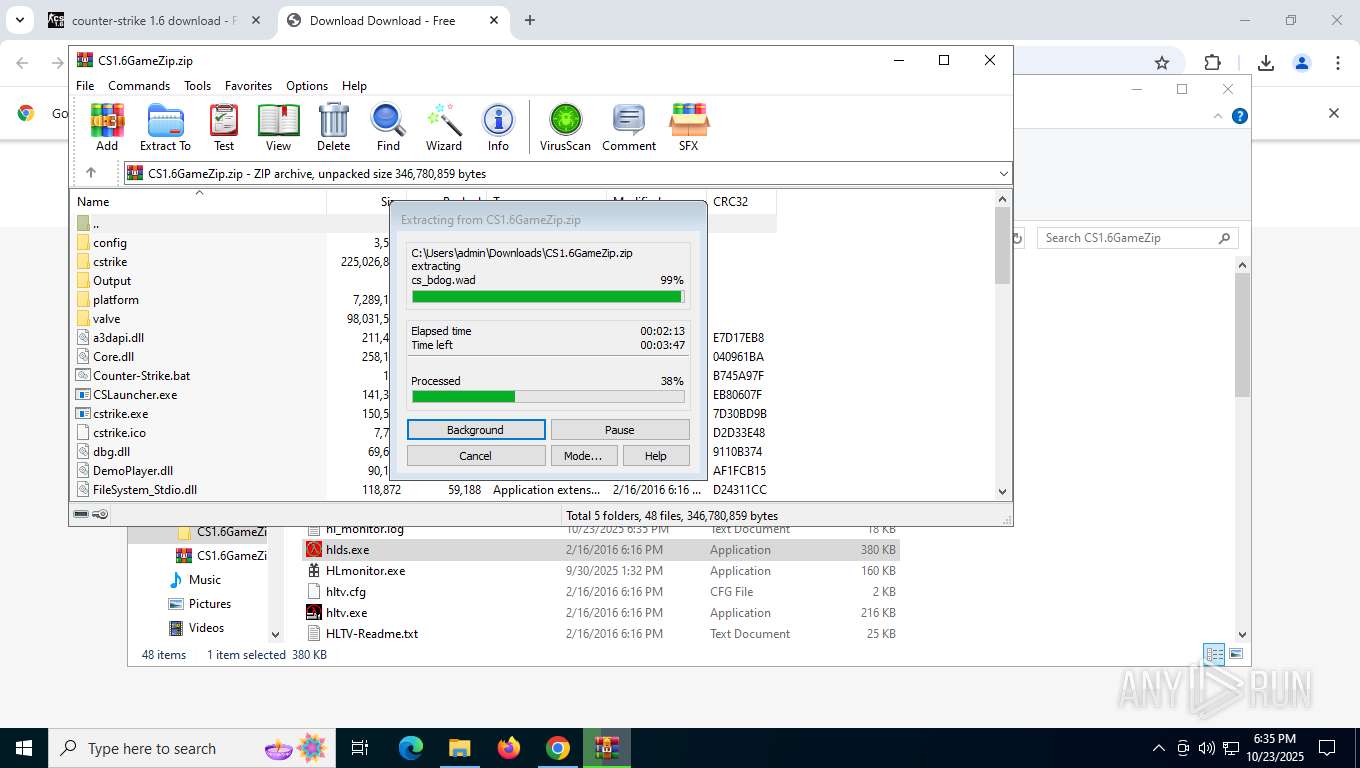Go up one level arrow in WinRAR

pos(91,173)
